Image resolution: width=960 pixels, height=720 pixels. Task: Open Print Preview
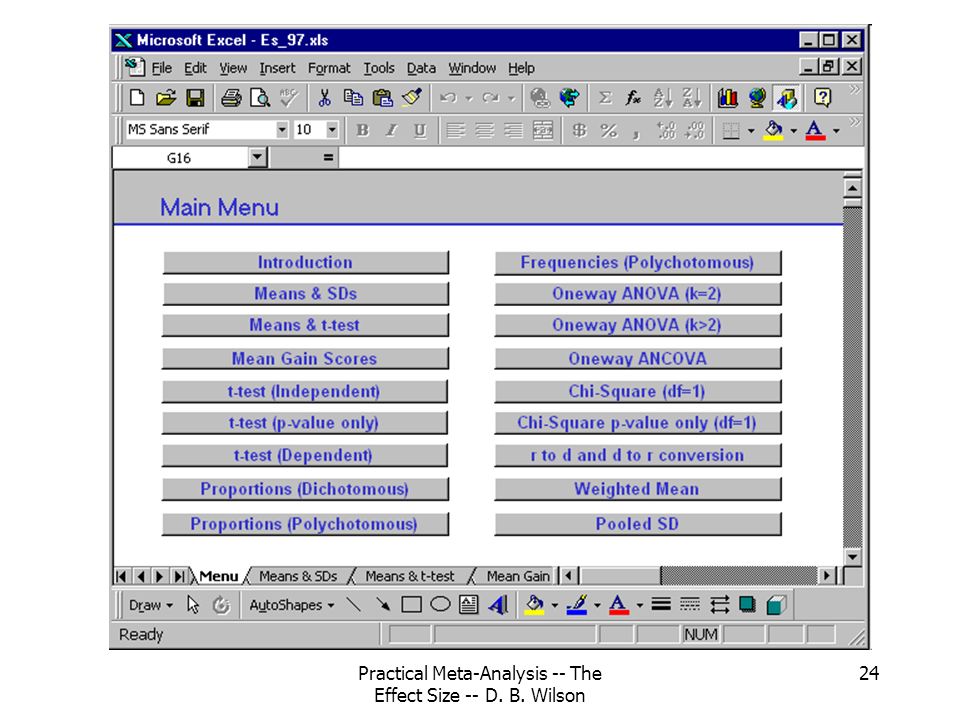pos(260,98)
